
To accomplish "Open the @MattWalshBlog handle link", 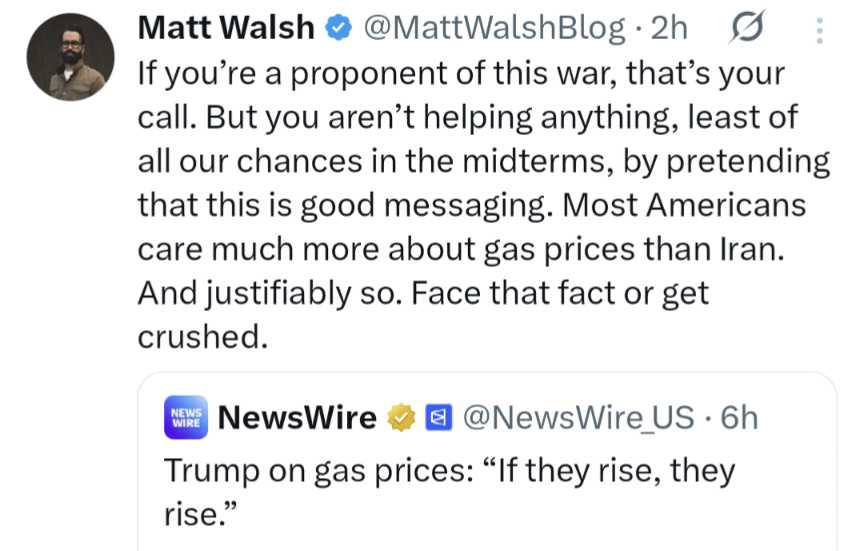I will [x=494, y=28].
